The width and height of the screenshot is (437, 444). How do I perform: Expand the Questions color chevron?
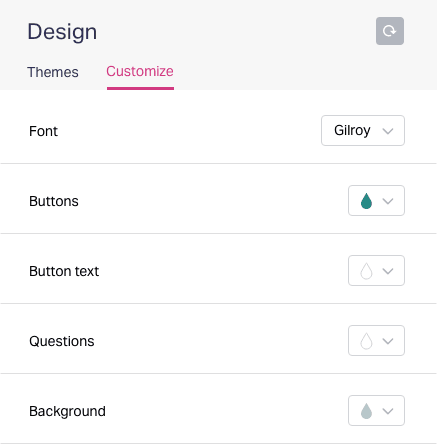tap(388, 341)
